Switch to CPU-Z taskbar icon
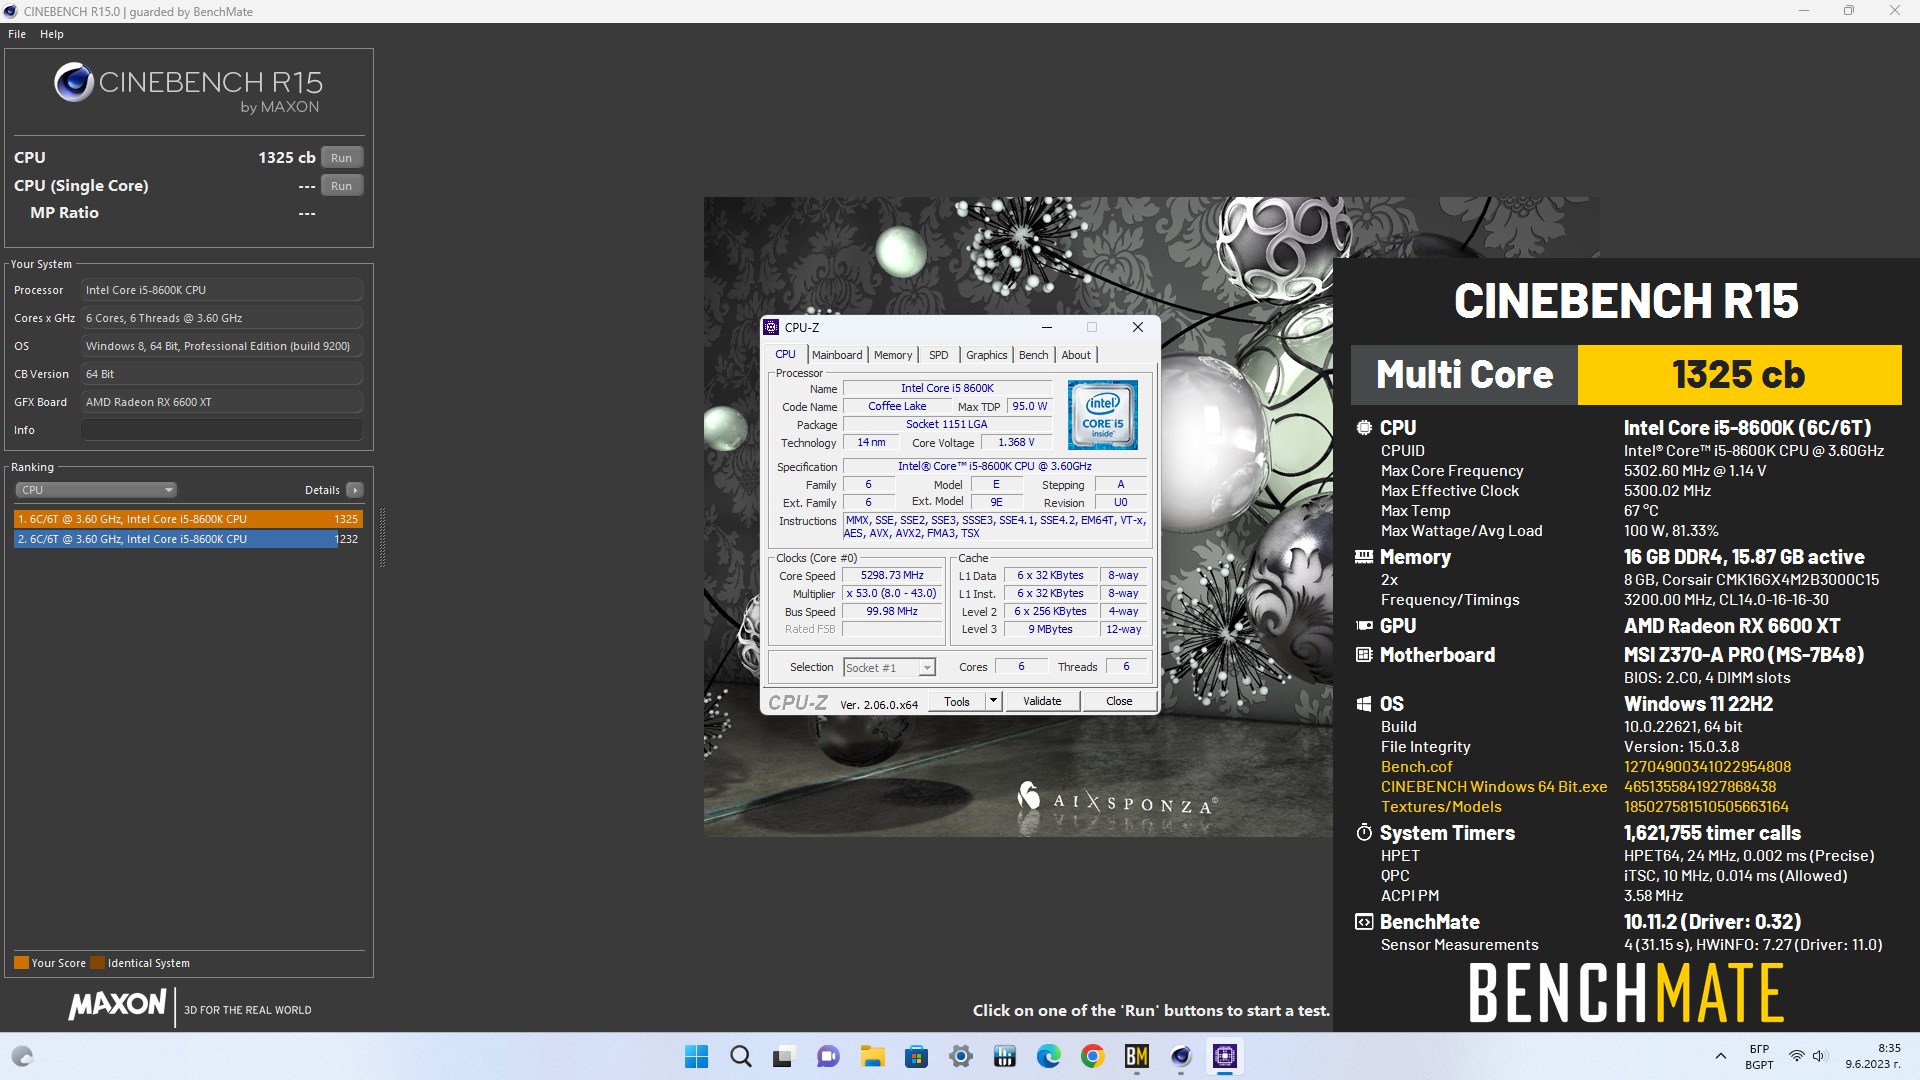Screen dimensions: 1920x1080 coord(1225,1056)
